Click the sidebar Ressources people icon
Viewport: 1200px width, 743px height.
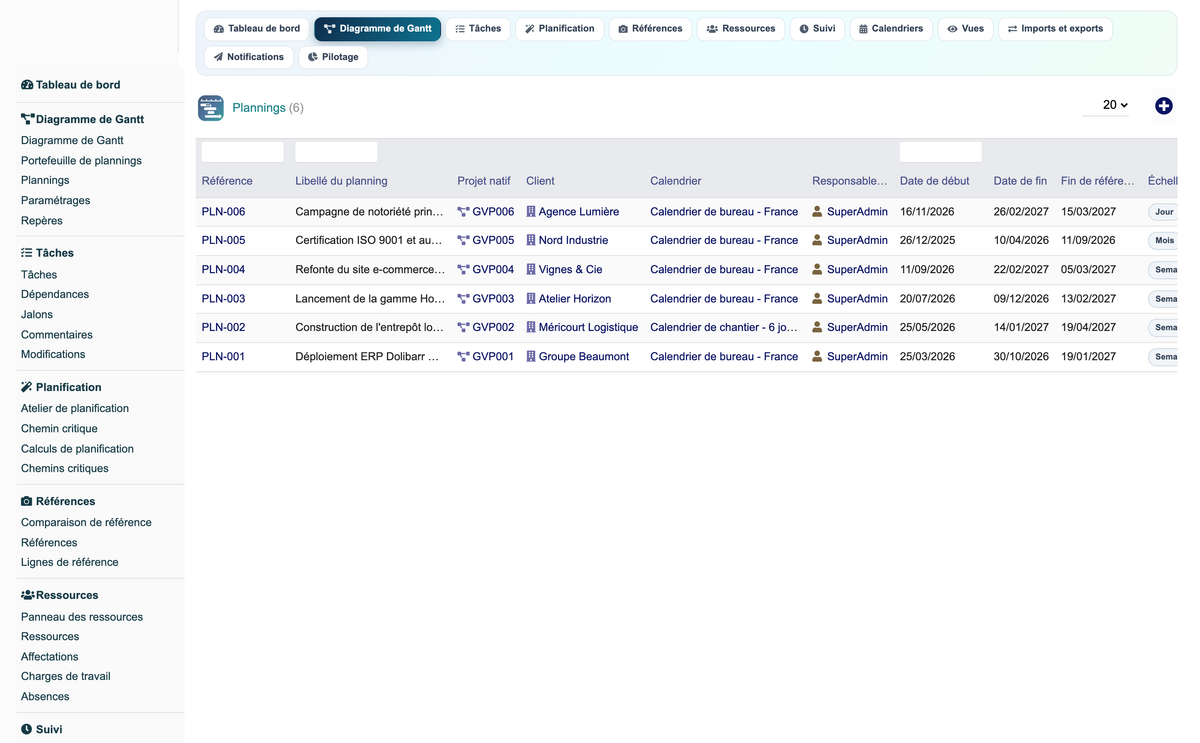(27, 595)
